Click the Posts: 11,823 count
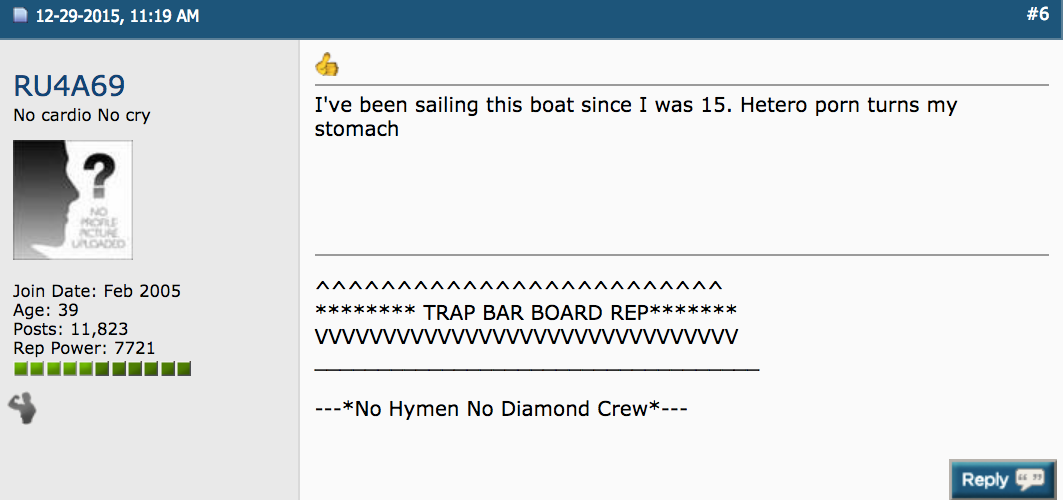The height and width of the screenshot is (500, 1063). pos(71,329)
